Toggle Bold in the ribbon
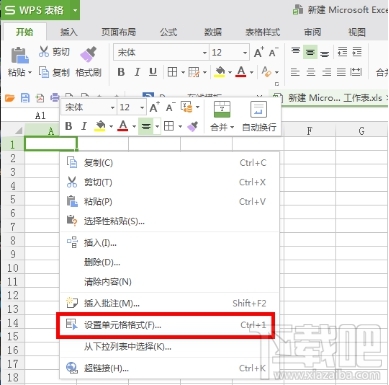The image size is (389, 385). (121, 72)
